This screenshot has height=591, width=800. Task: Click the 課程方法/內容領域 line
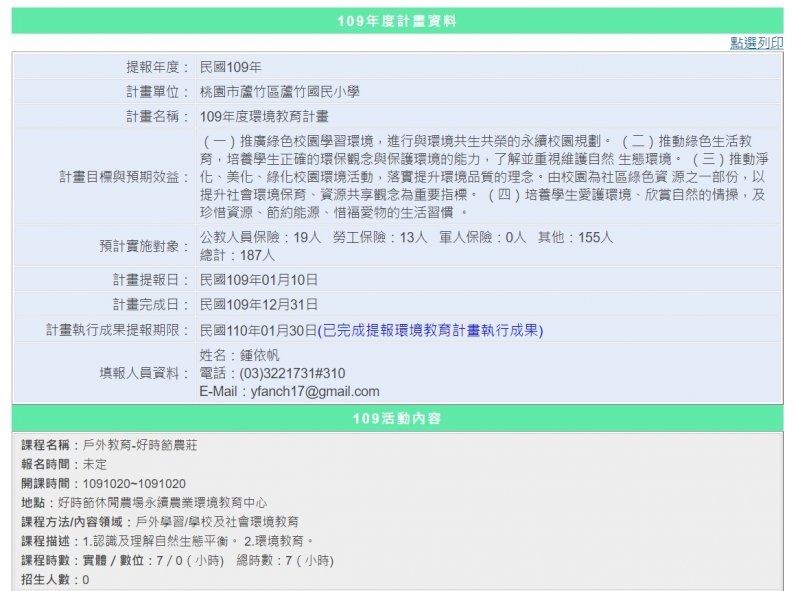coord(160,522)
